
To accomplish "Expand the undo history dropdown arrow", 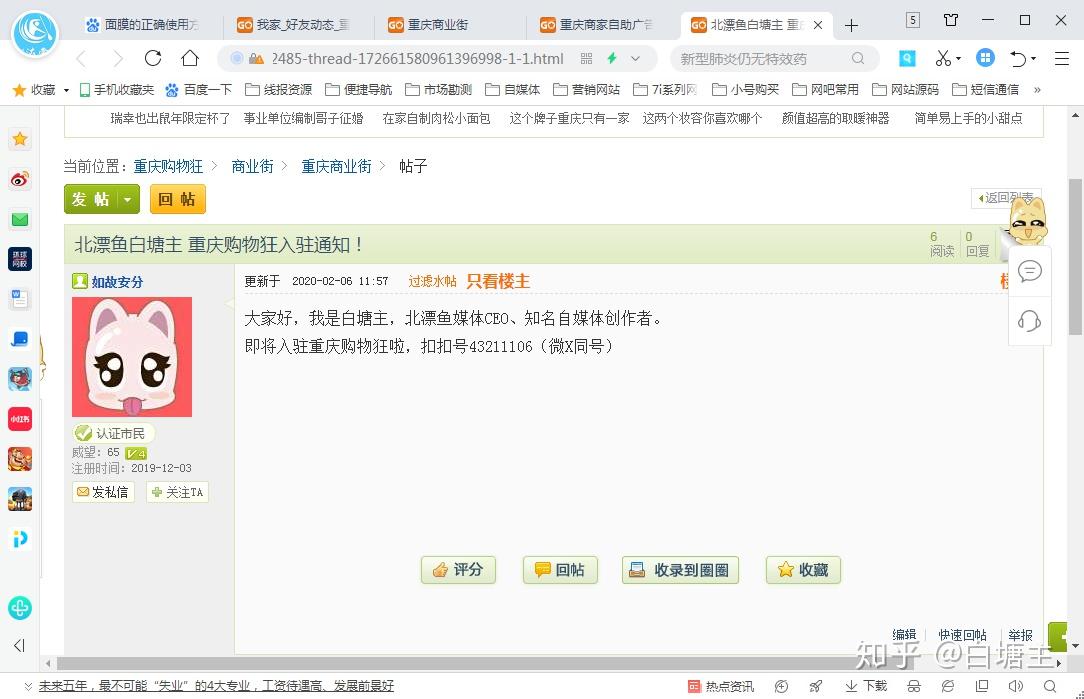I will pos(1034,59).
